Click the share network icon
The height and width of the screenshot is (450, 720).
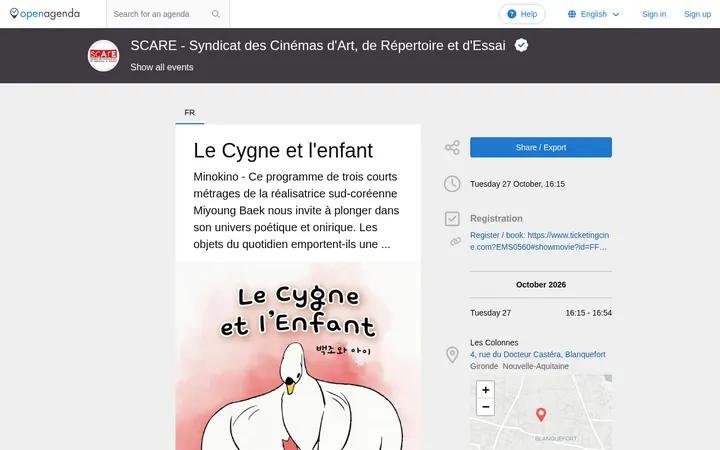coord(452,147)
